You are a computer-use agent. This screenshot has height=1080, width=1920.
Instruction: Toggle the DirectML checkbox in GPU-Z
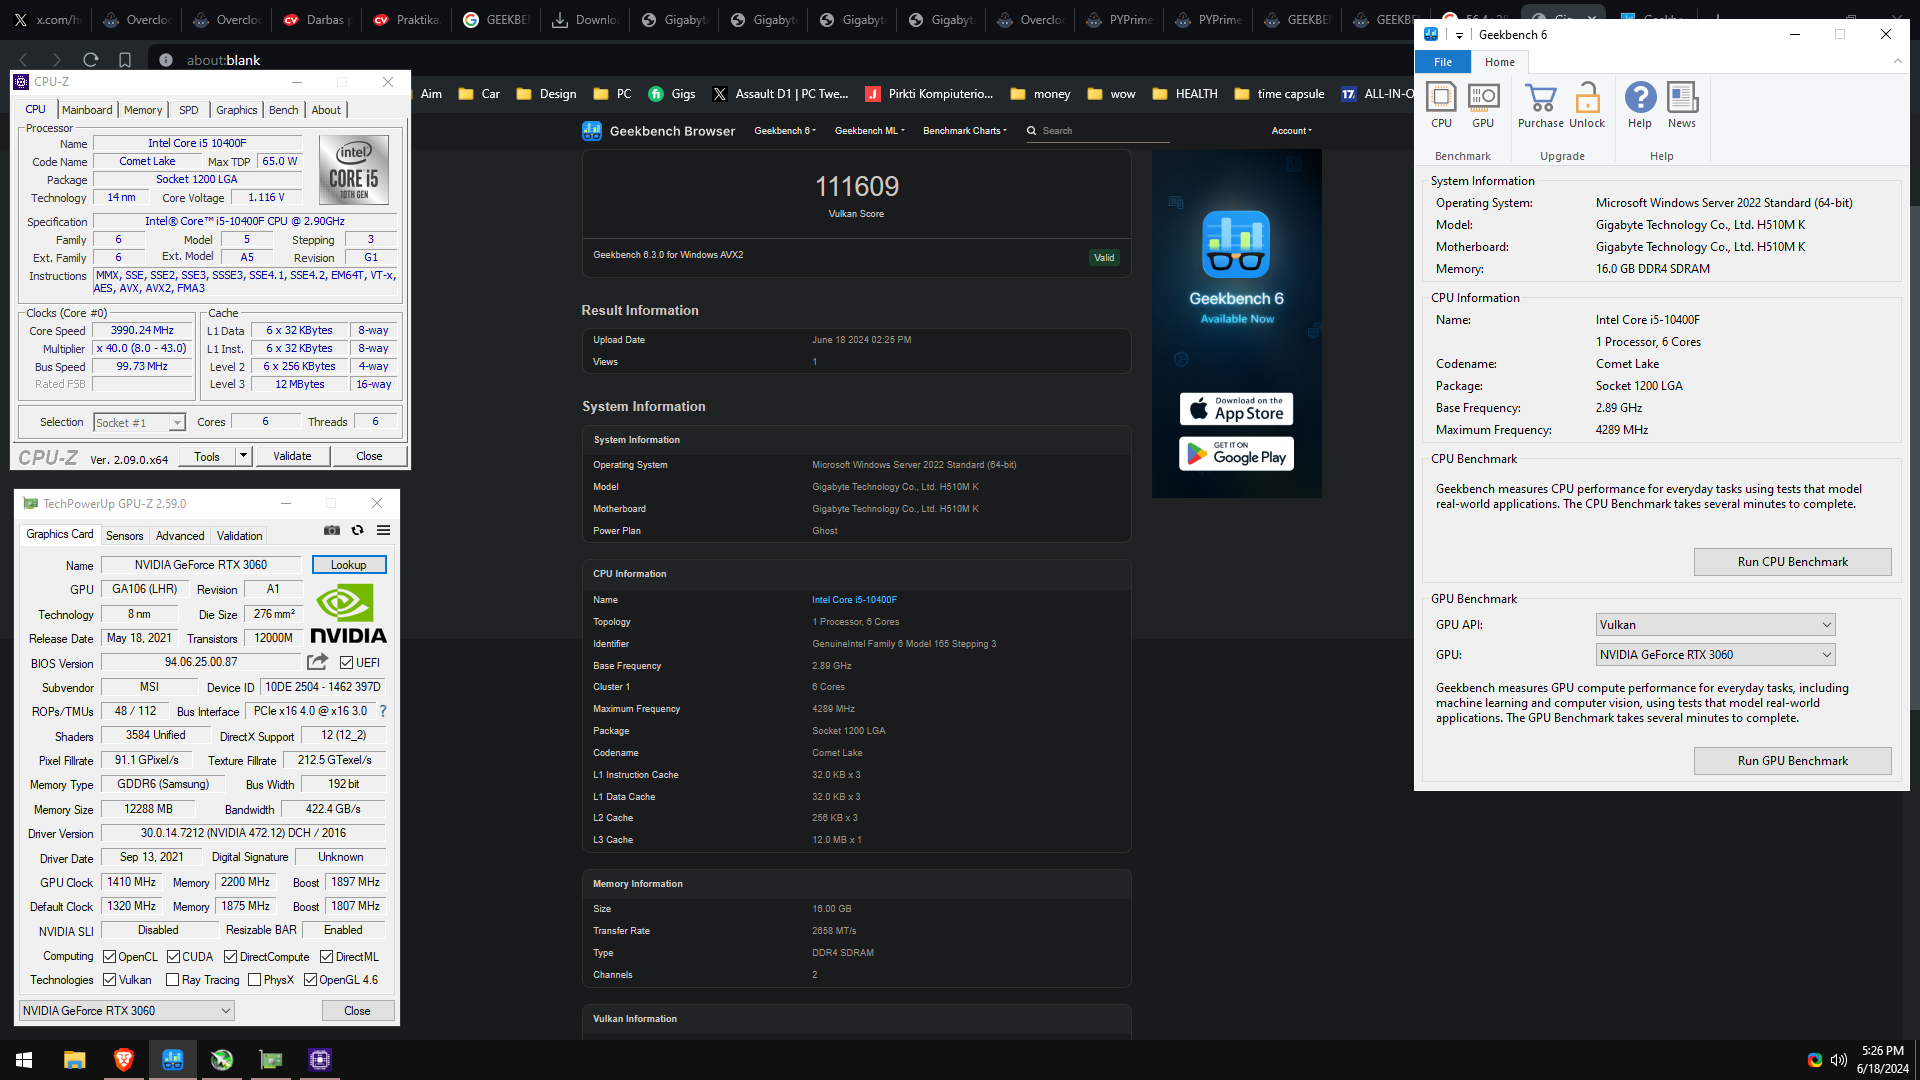point(326,957)
